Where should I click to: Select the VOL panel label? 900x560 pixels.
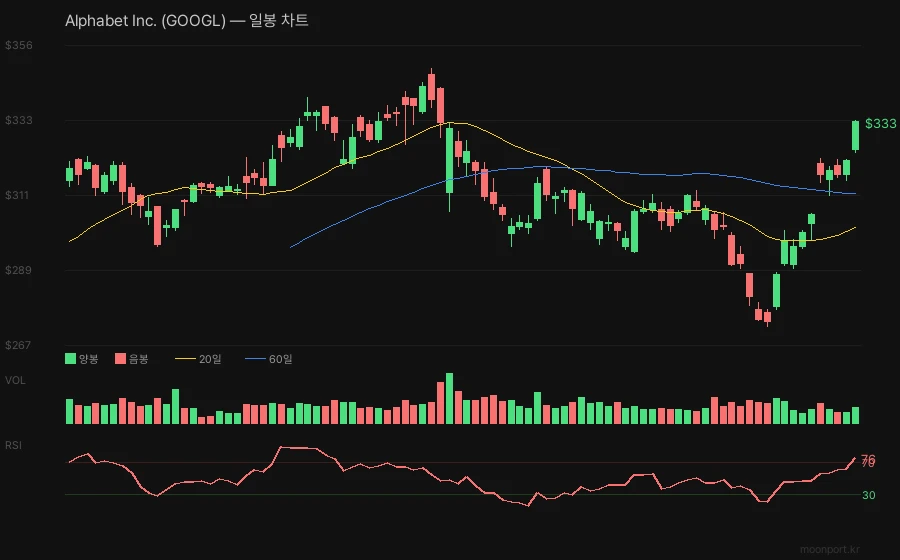click(16, 380)
